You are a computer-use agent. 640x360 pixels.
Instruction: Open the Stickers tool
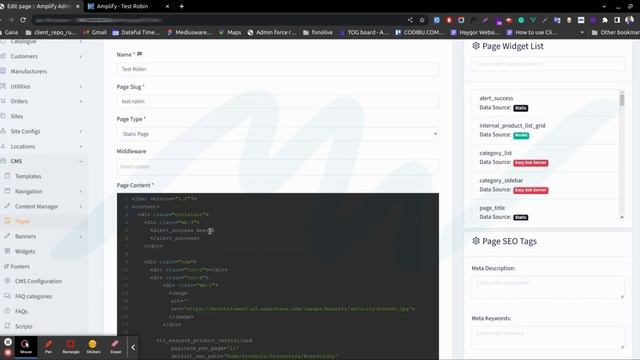tap(93, 347)
